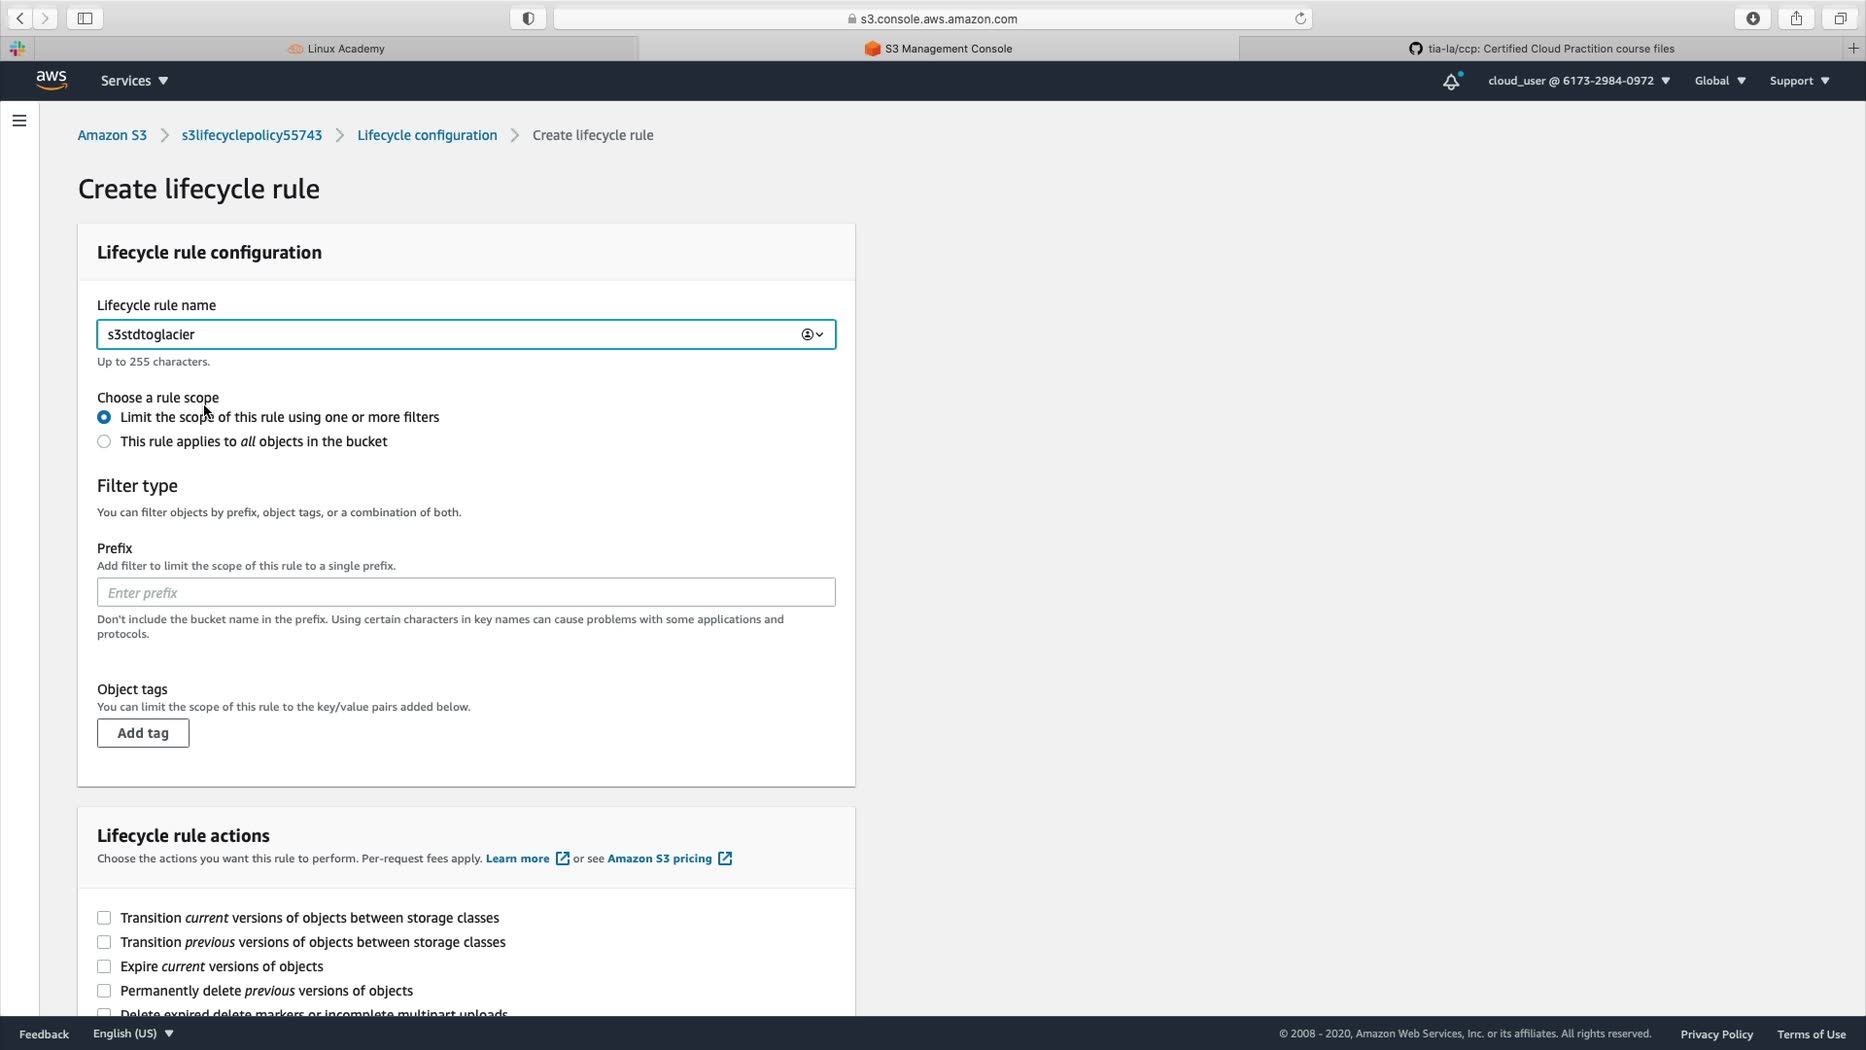Open the Global region dropdown

pos(1720,81)
